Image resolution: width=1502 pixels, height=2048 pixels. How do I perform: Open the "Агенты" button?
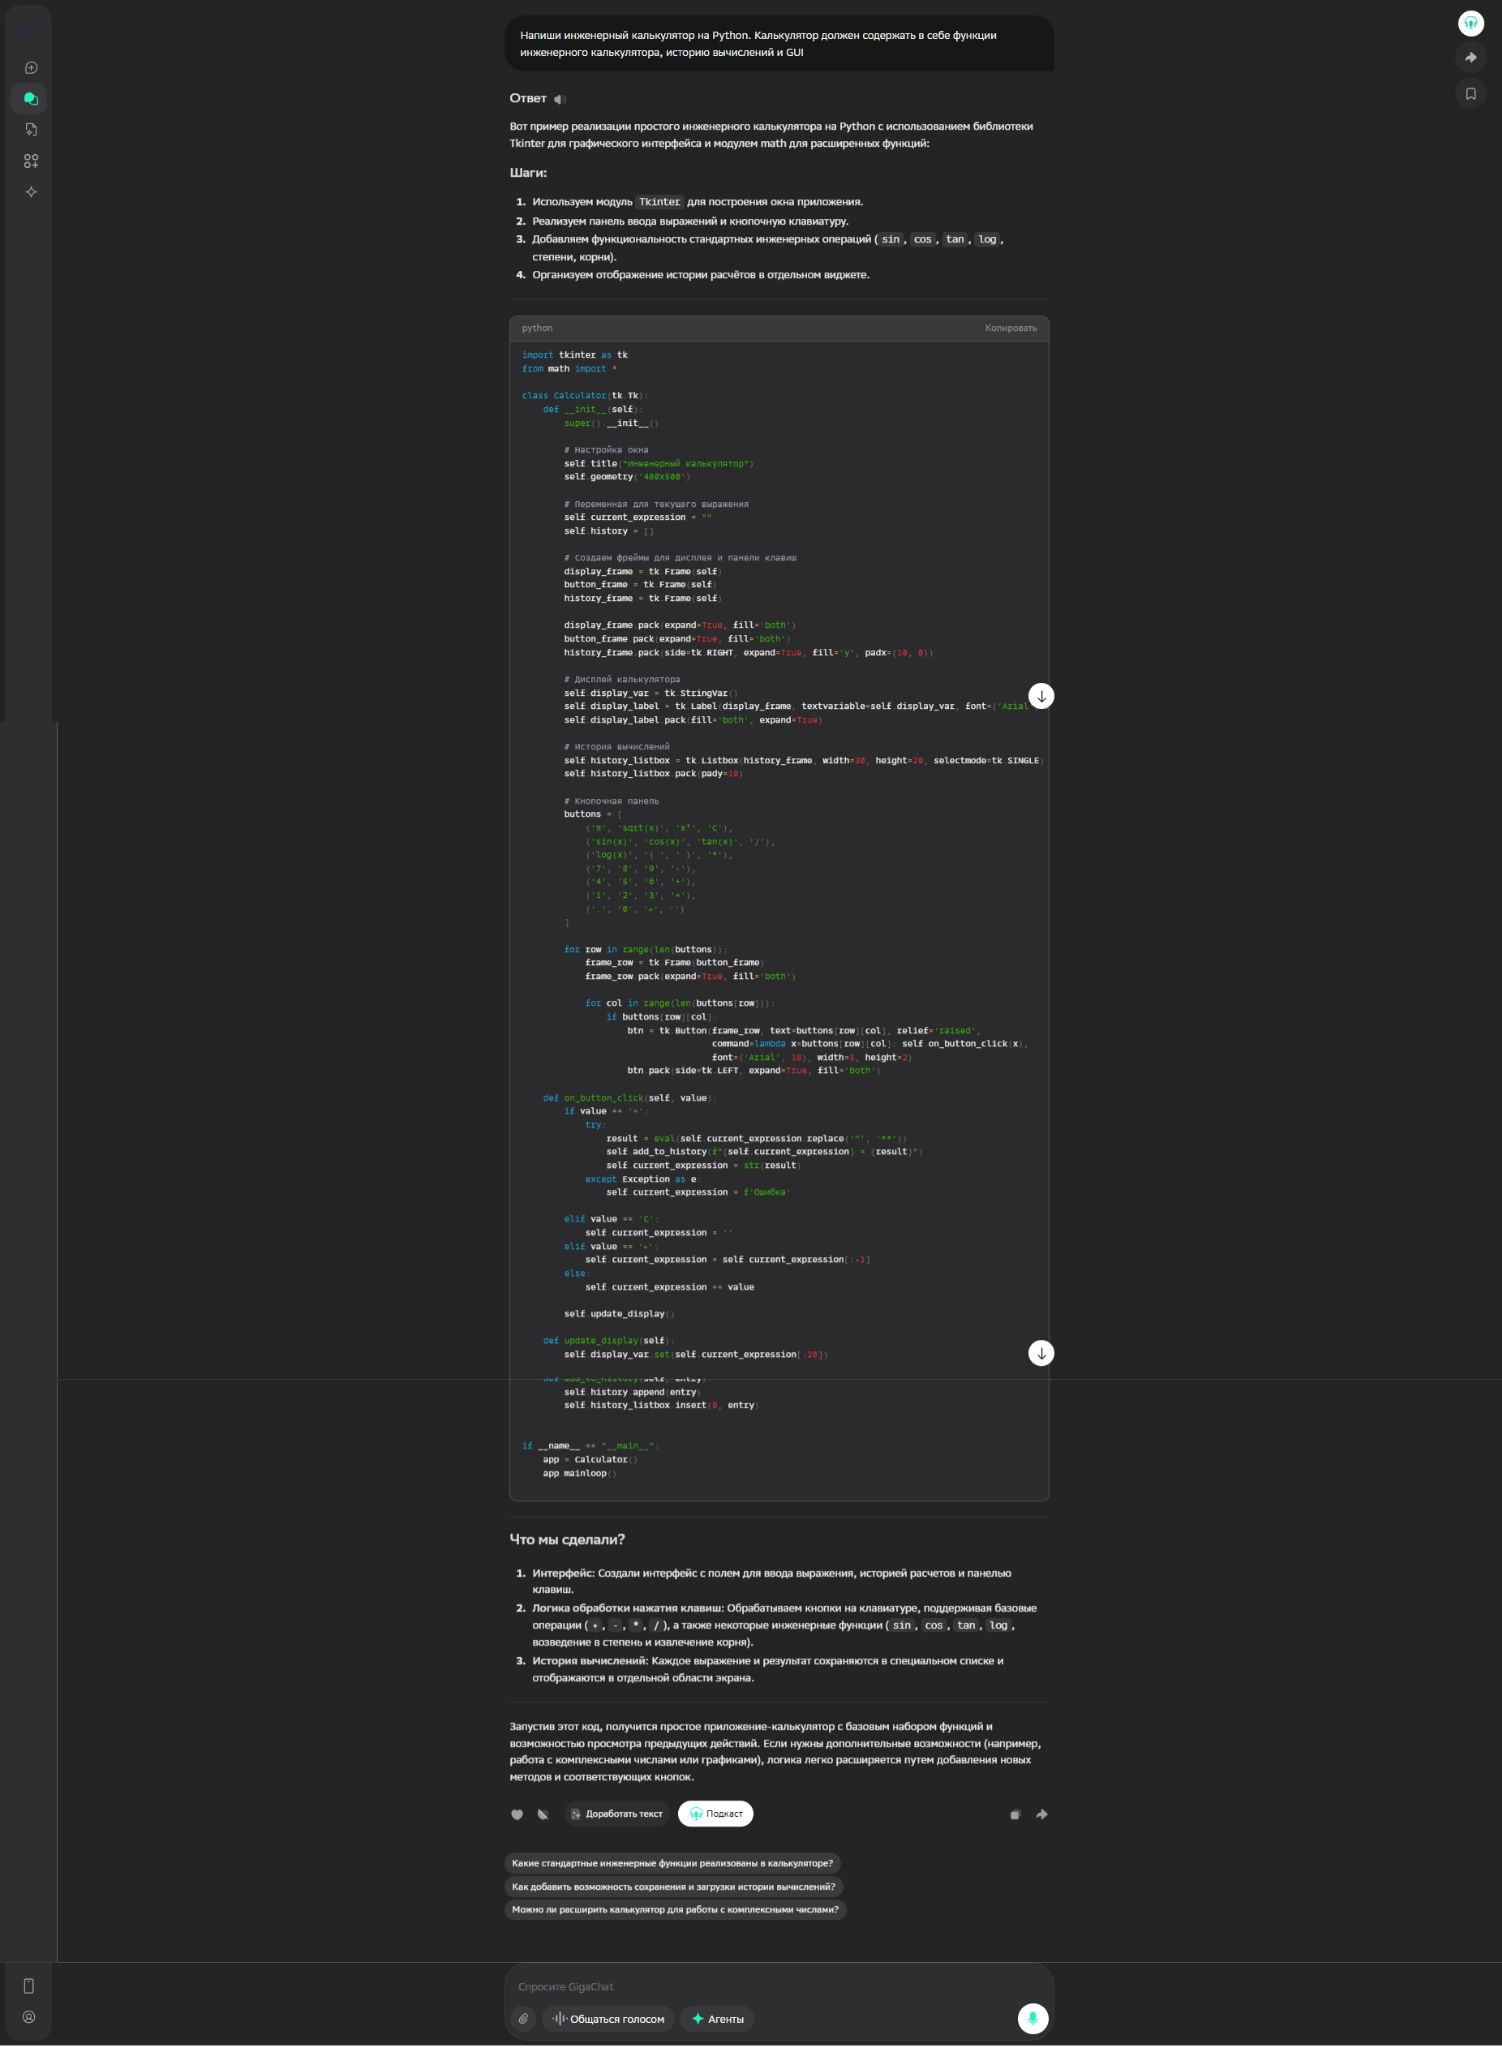click(x=717, y=2019)
